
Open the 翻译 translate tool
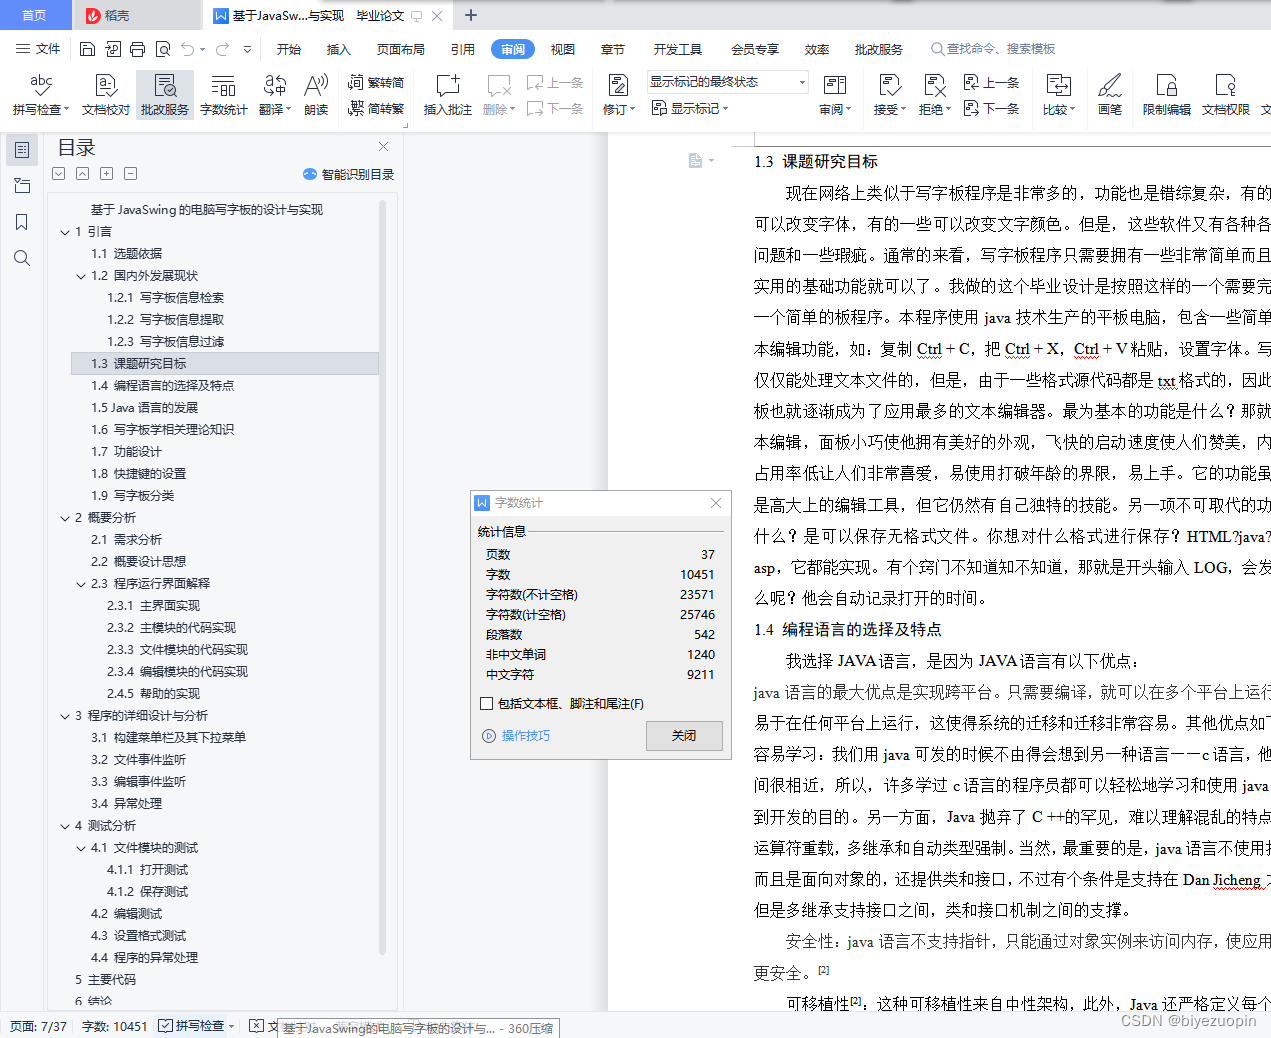[x=274, y=95]
